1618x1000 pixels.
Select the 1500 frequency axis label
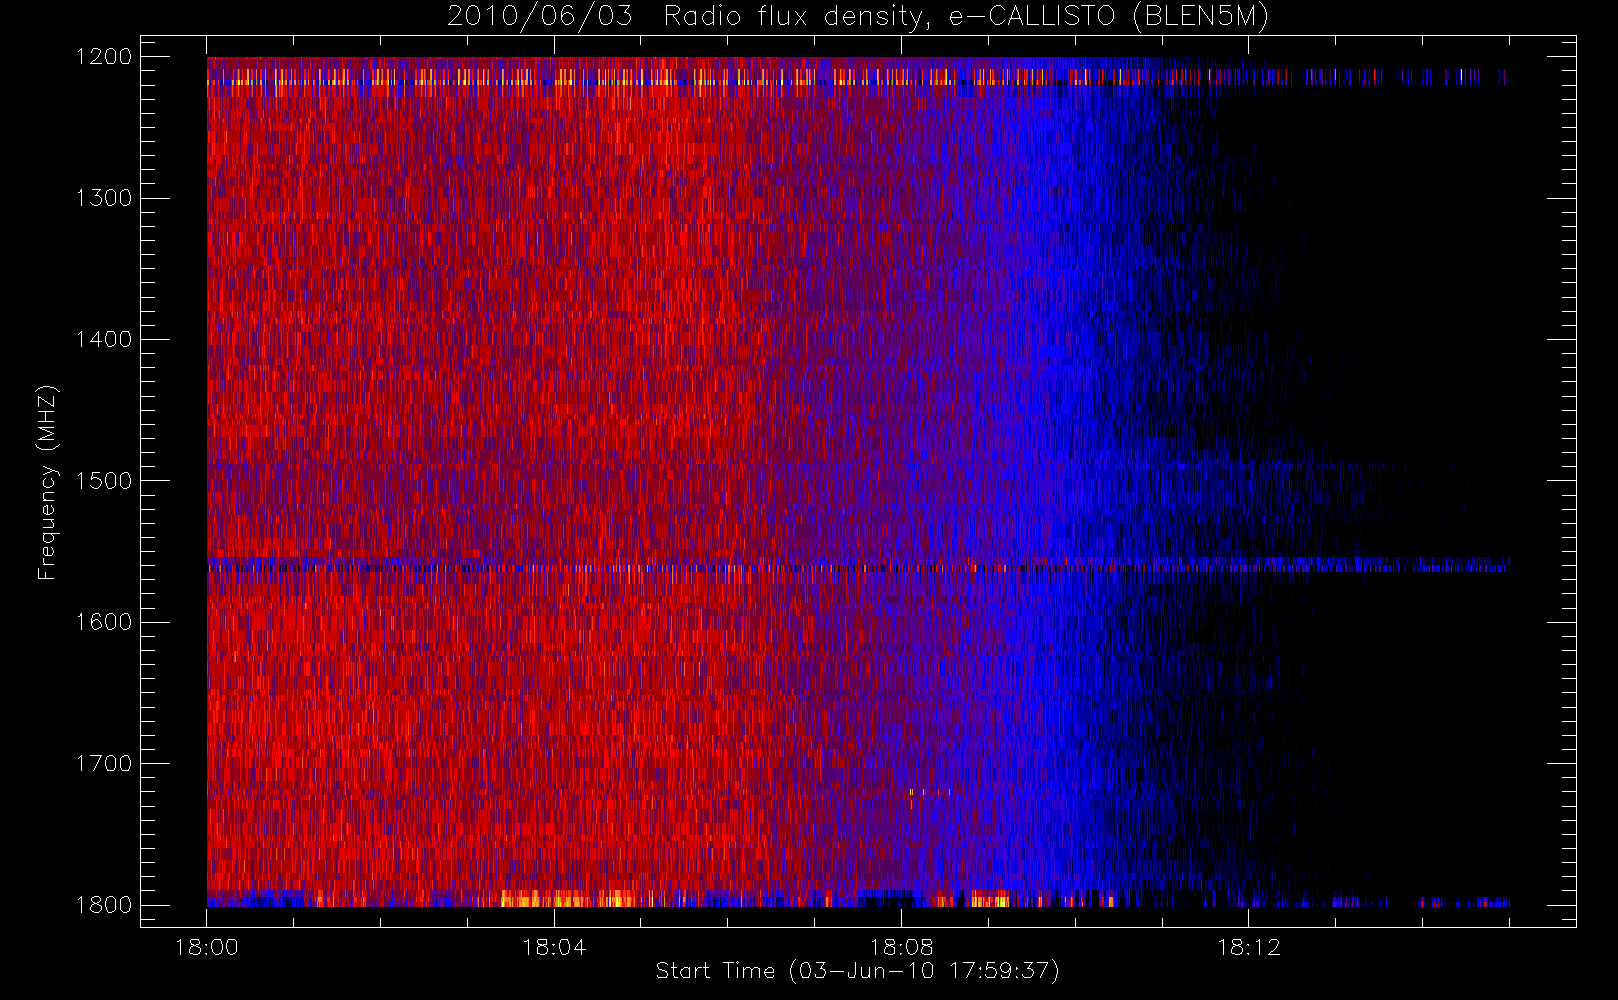click(104, 481)
